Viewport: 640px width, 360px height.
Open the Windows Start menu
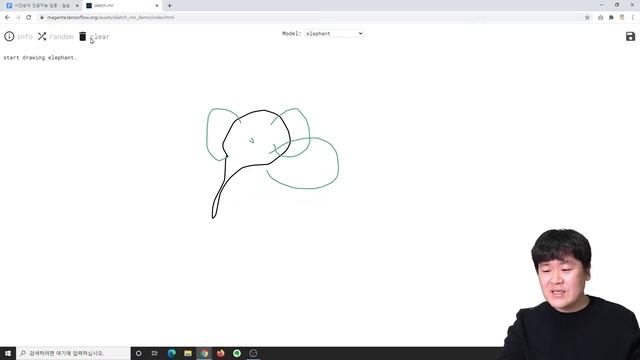pos(8,353)
